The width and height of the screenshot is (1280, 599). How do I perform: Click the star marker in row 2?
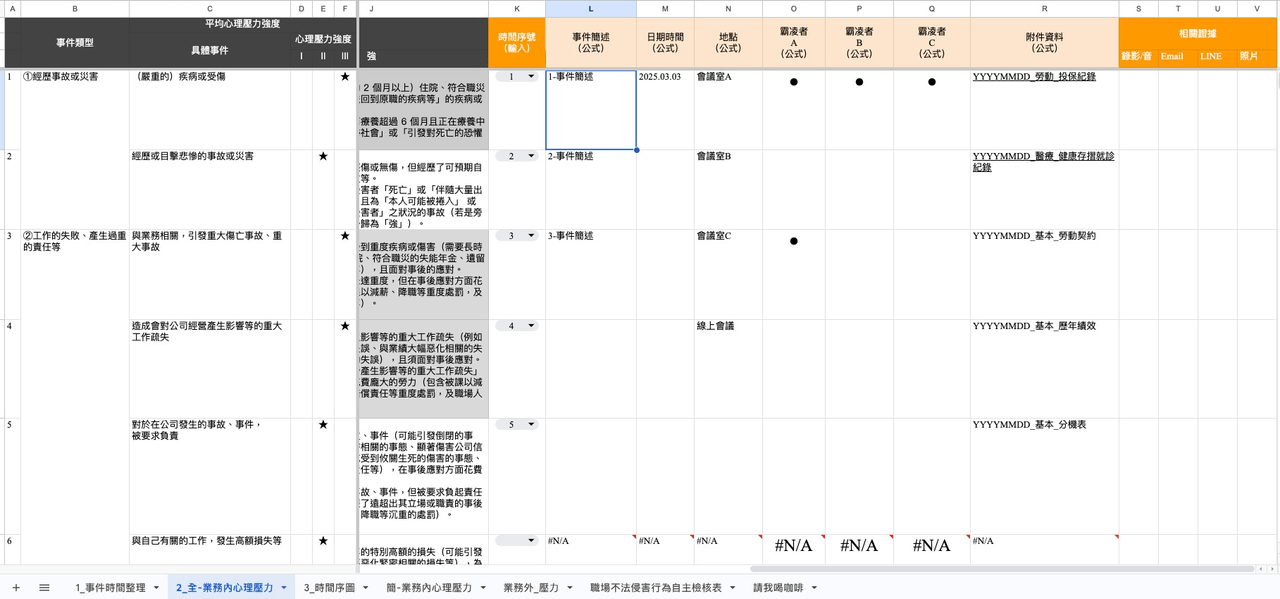pyautogui.click(x=323, y=156)
